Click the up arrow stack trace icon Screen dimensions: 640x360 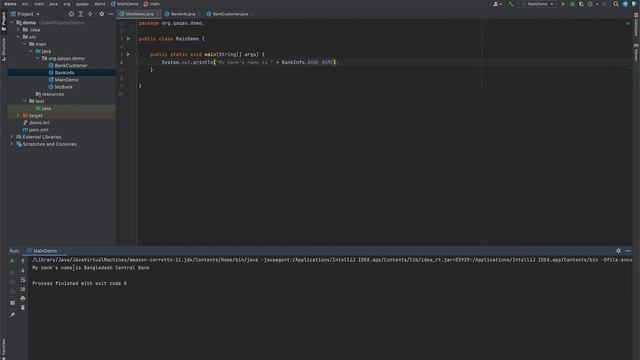click(23, 261)
